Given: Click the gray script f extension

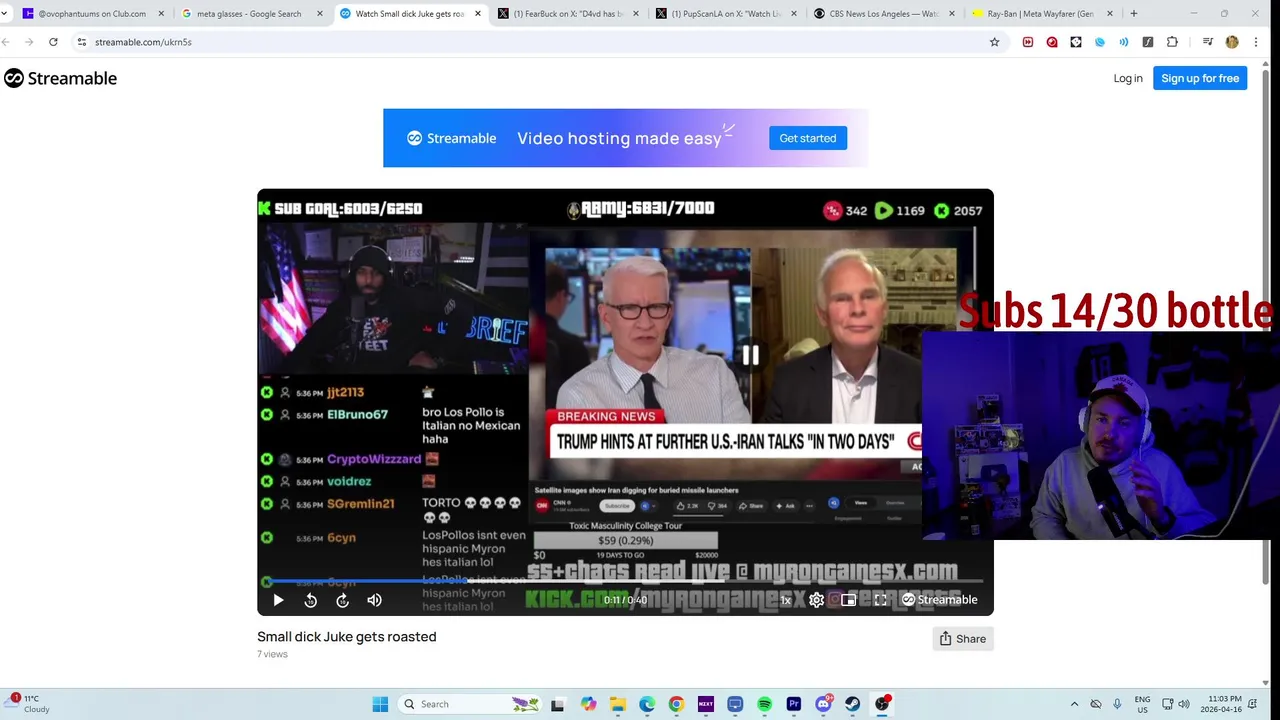Looking at the screenshot, I should coord(1148,42).
